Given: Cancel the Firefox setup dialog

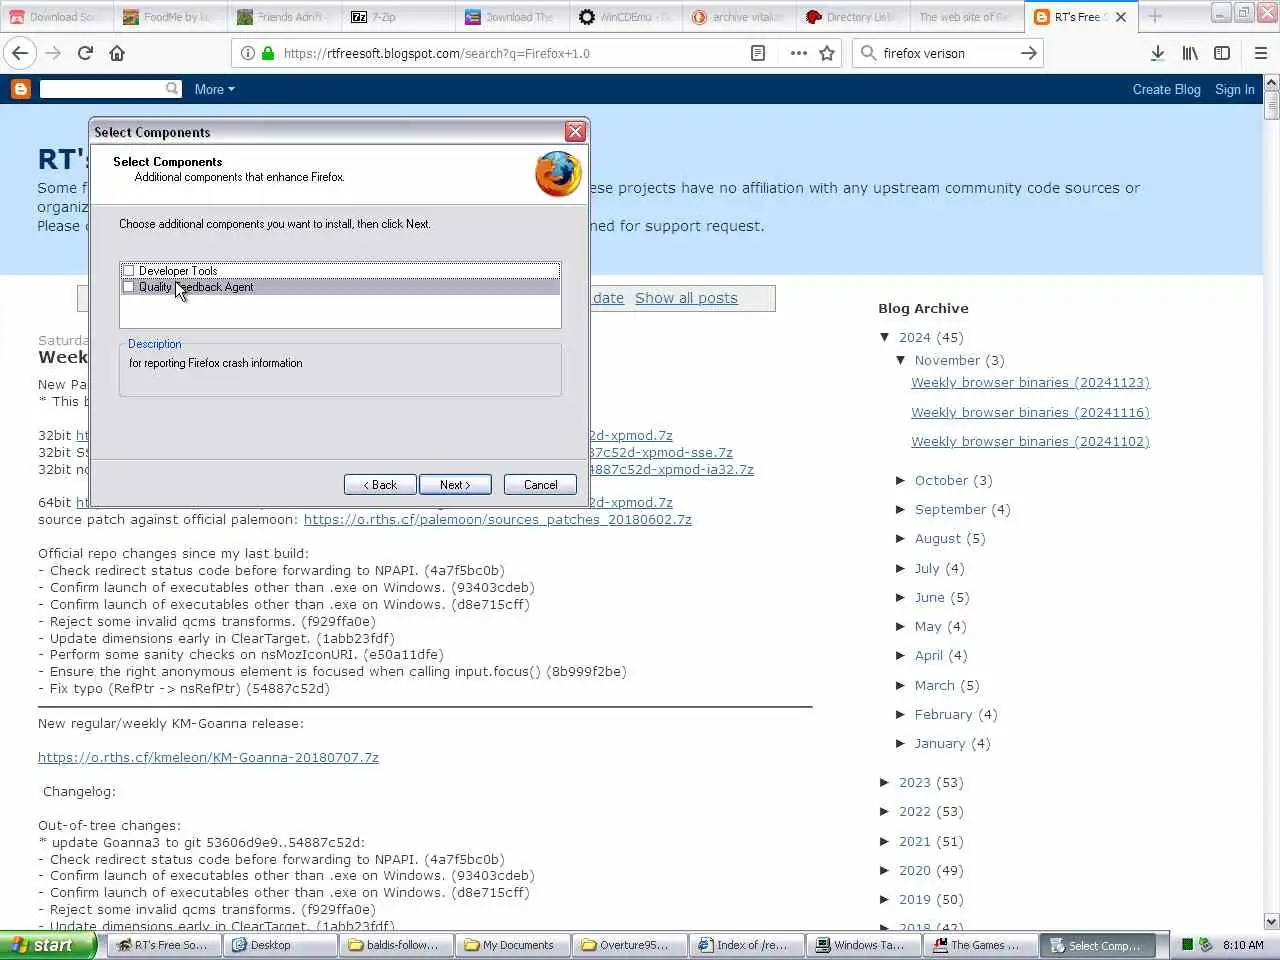Looking at the screenshot, I should click(540, 485).
